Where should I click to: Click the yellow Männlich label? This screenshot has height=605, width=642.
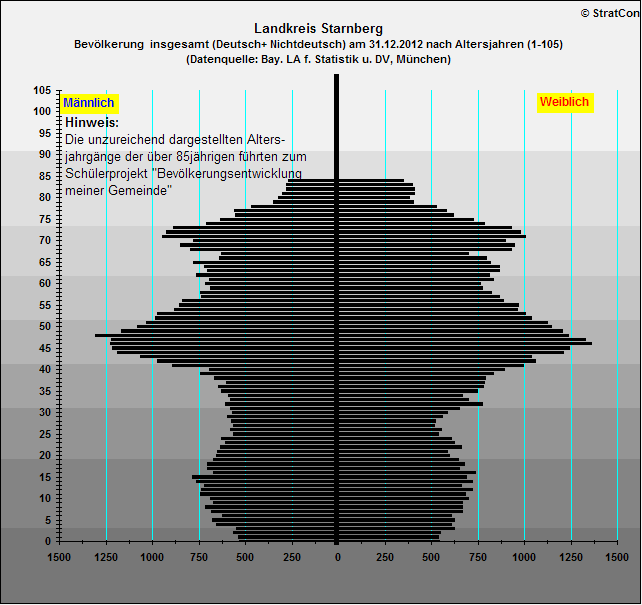coord(90,103)
